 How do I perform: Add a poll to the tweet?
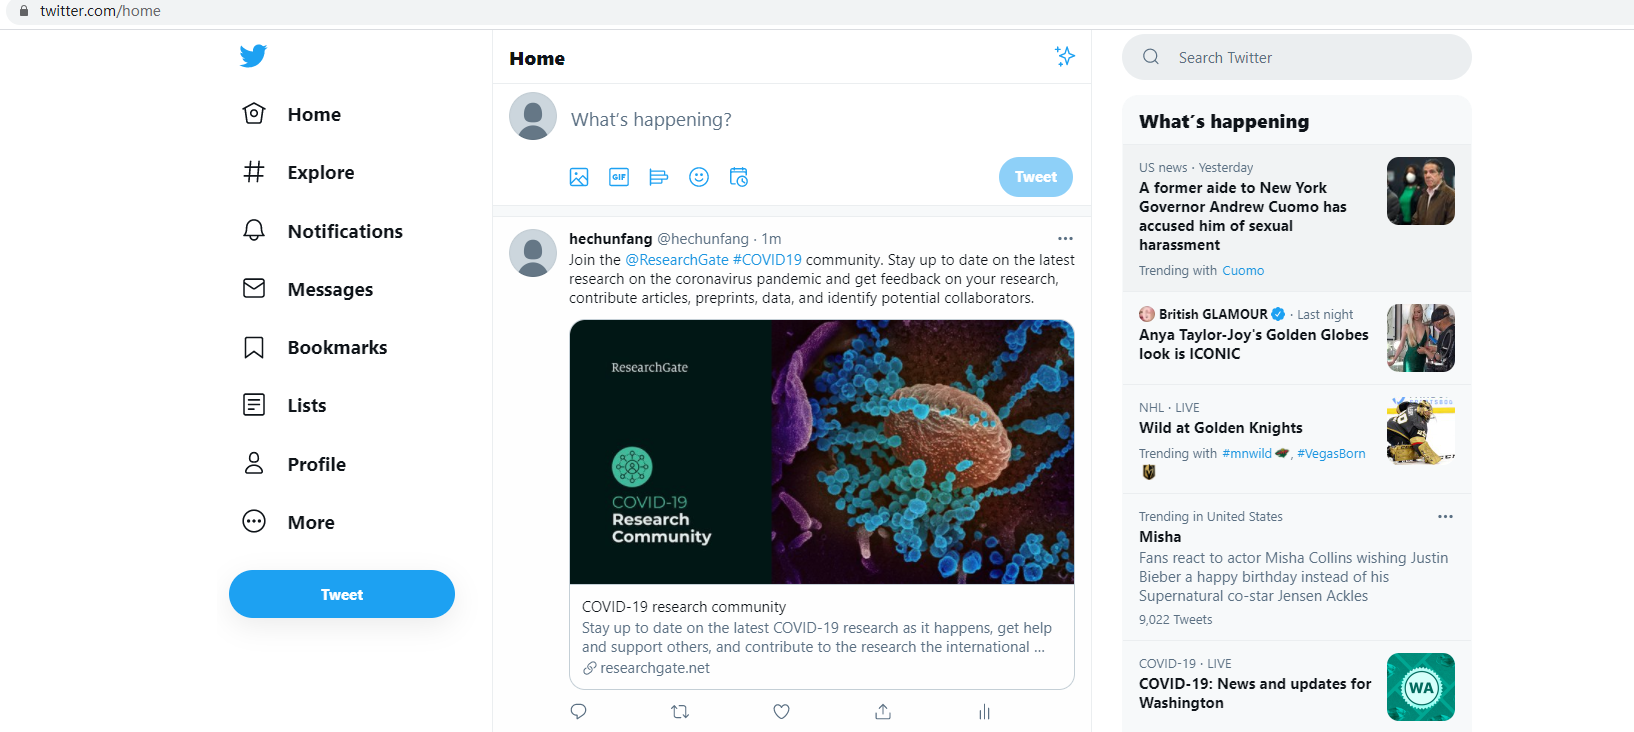(658, 177)
